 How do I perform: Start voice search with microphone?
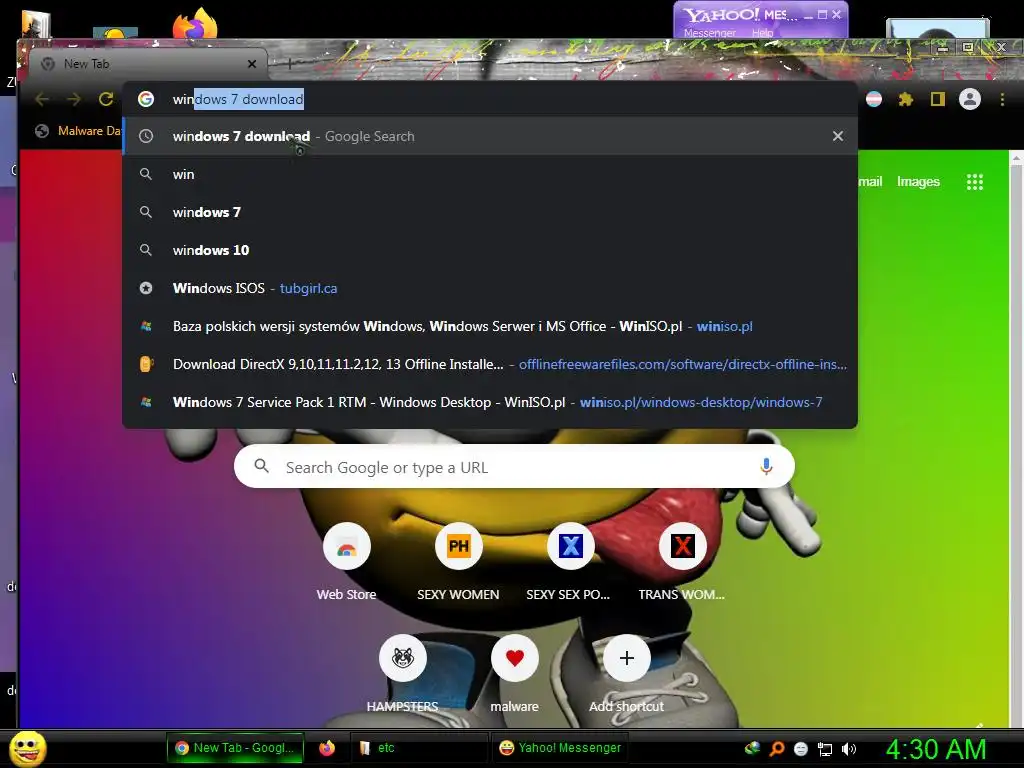tap(766, 466)
